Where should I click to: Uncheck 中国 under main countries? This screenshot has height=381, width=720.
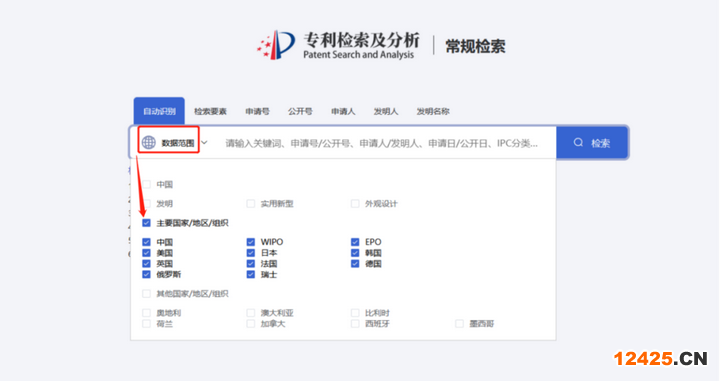146,242
